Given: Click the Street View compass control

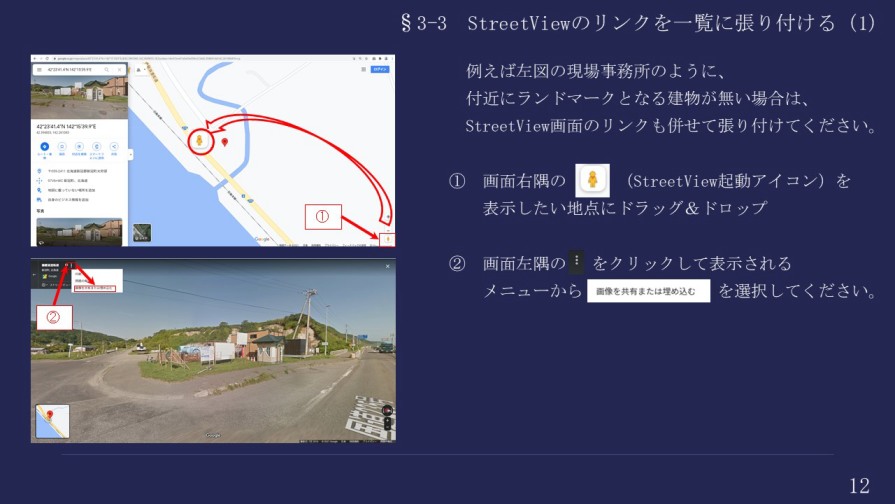Looking at the screenshot, I should 386,409.
